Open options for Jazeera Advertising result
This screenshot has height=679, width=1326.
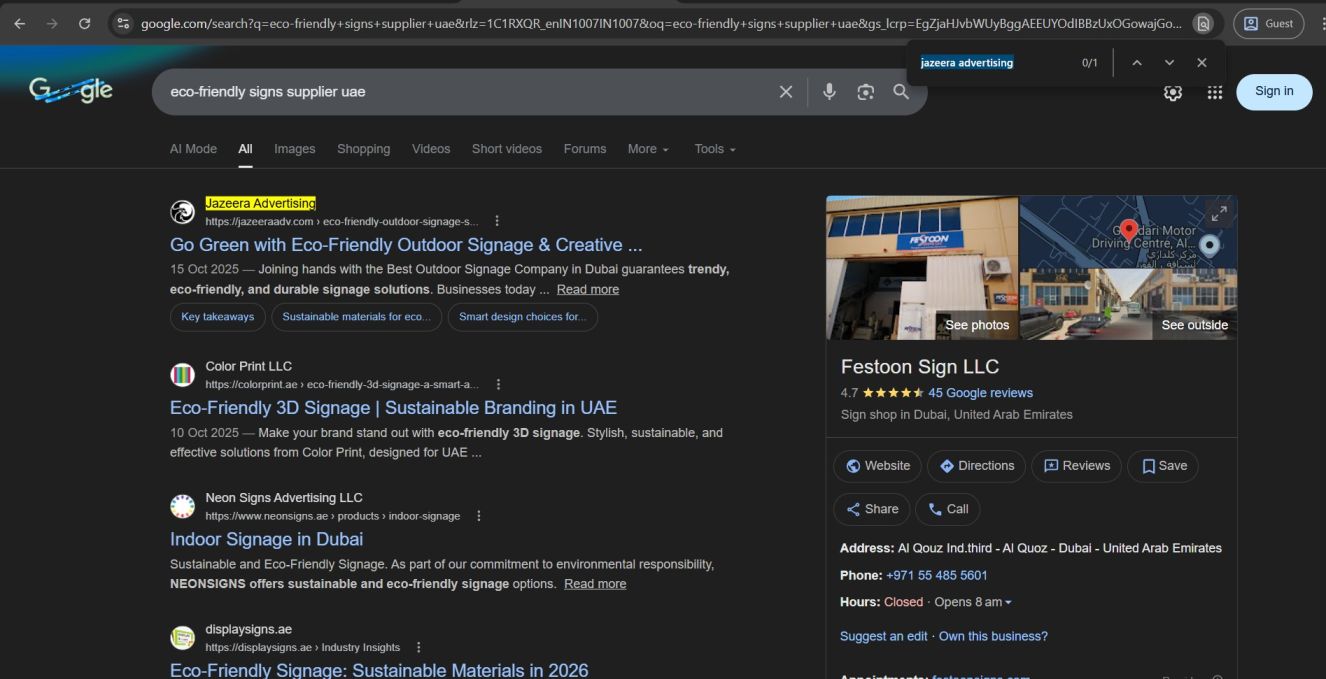click(x=497, y=221)
